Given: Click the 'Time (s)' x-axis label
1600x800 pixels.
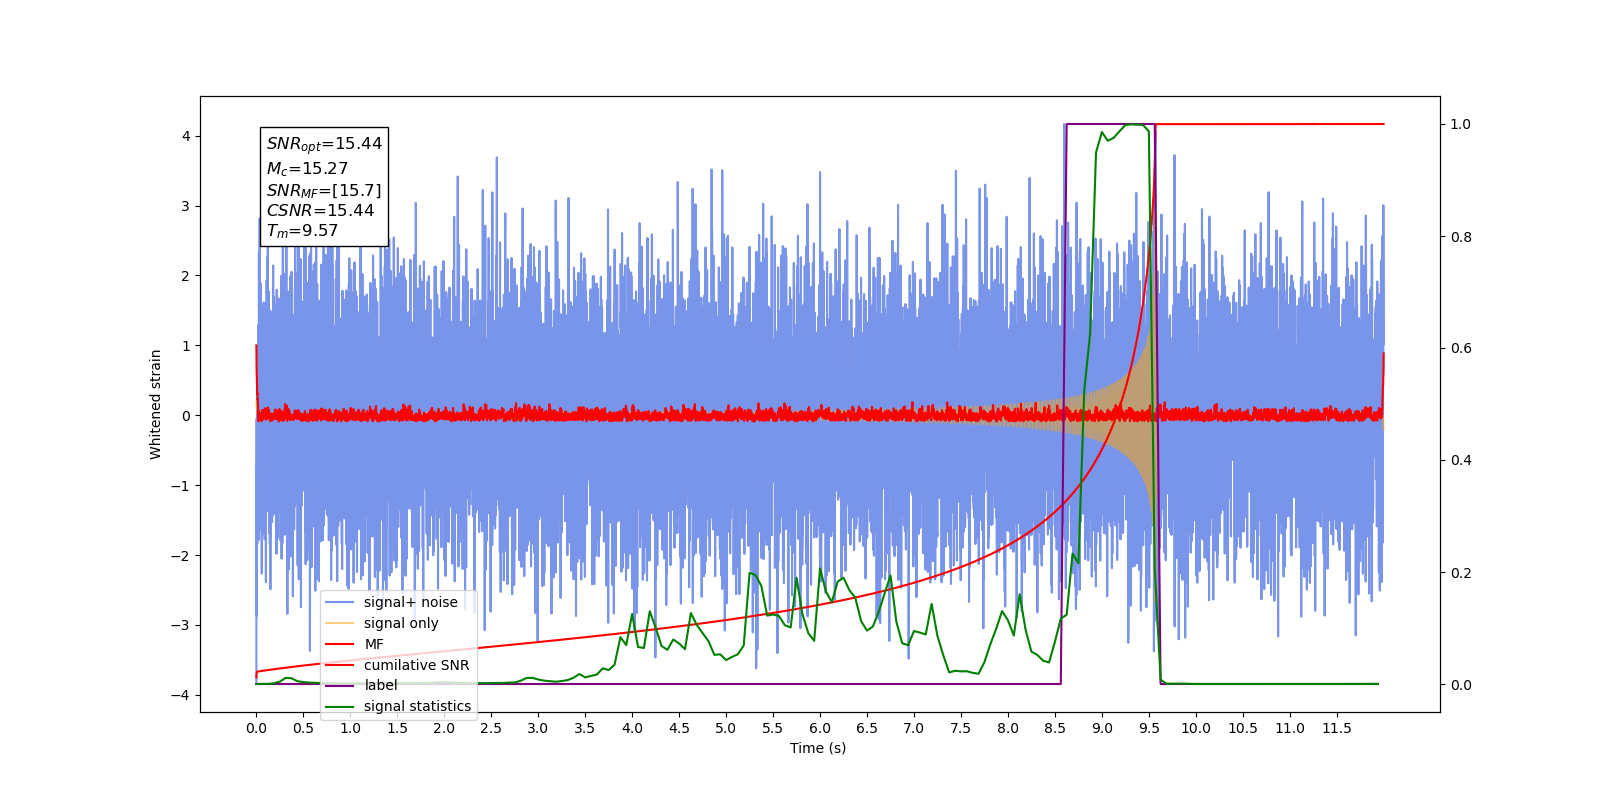Looking at the screenshot, I should click(x=818, y=748).
